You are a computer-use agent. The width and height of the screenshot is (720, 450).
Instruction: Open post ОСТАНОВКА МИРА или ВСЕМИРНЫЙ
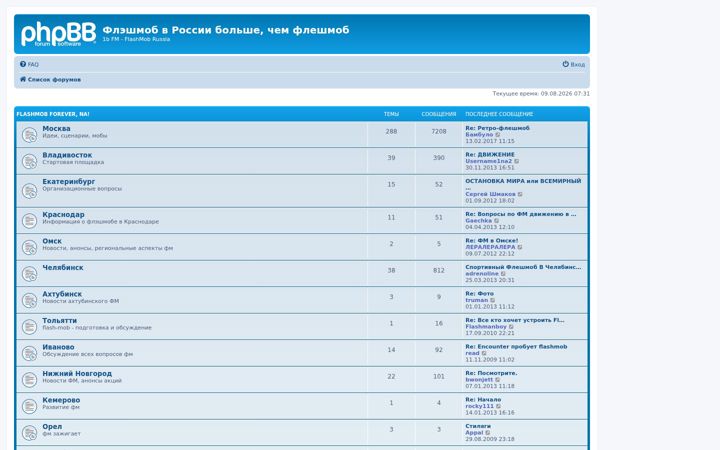[x=523, y=181]
